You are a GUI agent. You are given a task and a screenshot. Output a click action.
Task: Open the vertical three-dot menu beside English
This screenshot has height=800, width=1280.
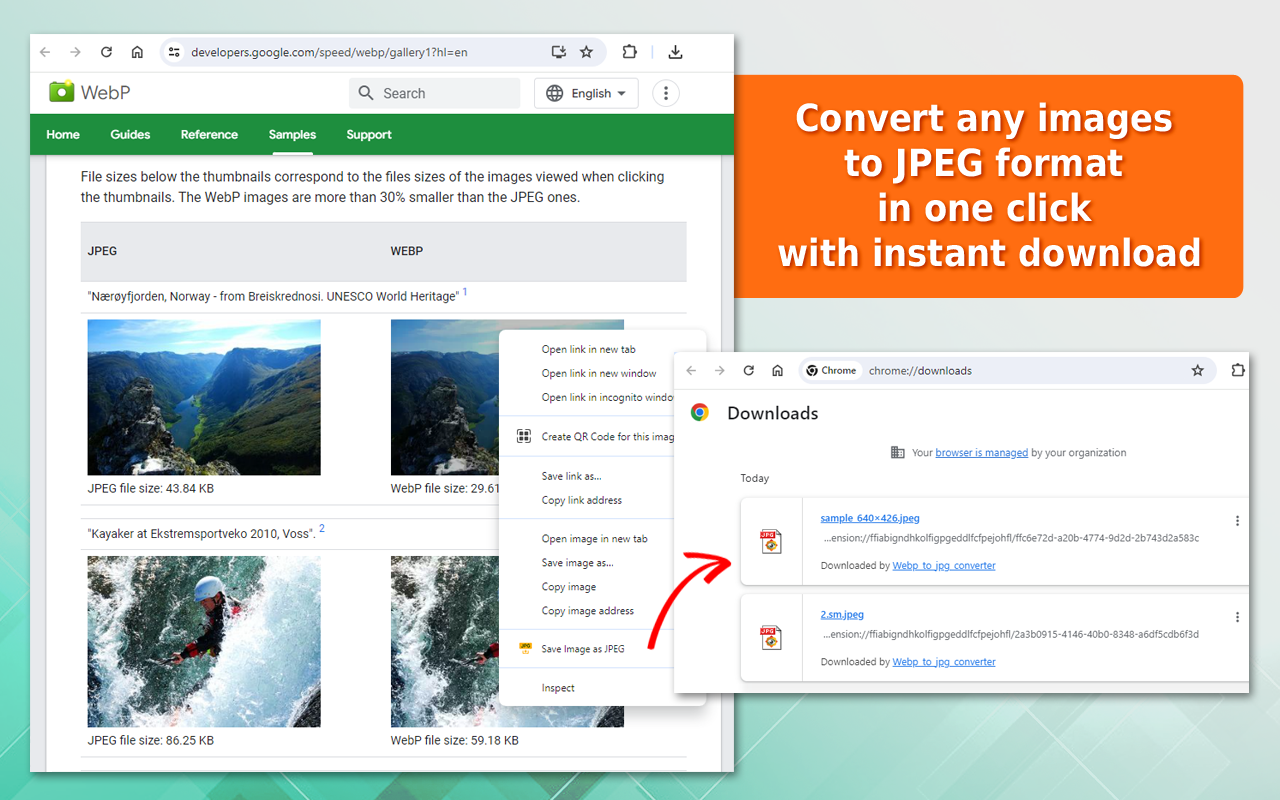click(665, 93)
